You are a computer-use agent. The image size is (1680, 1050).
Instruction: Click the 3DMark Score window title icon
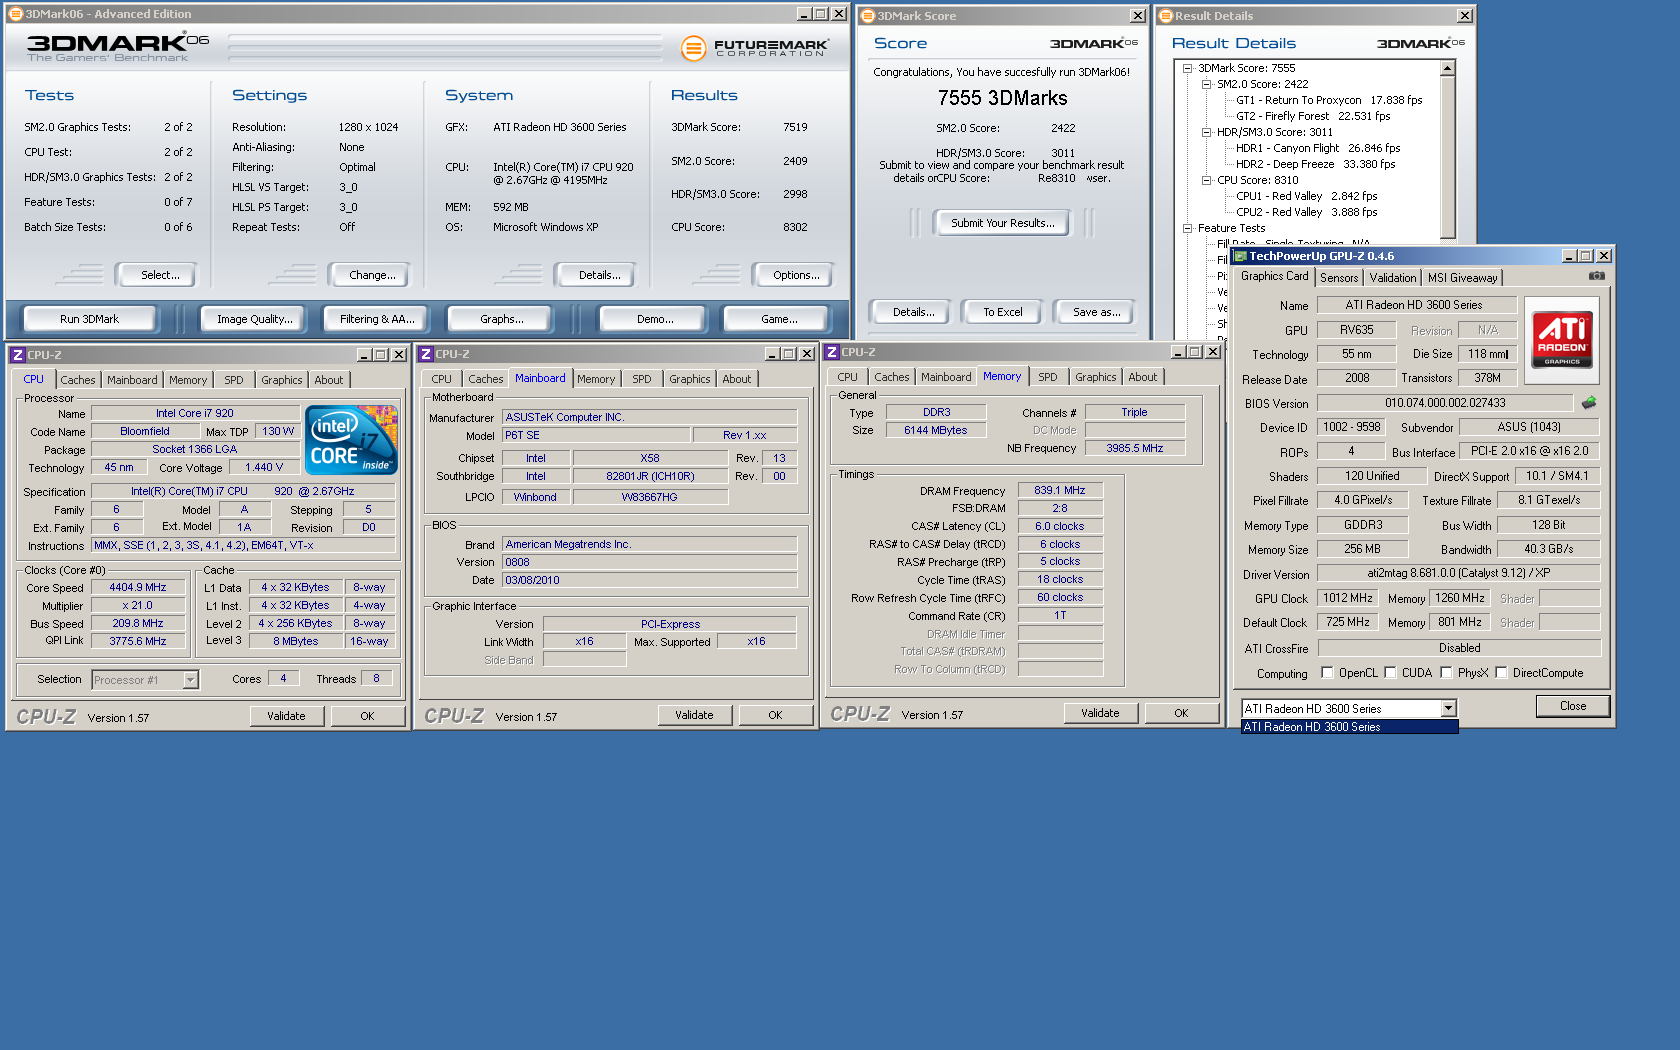(868, 16)
